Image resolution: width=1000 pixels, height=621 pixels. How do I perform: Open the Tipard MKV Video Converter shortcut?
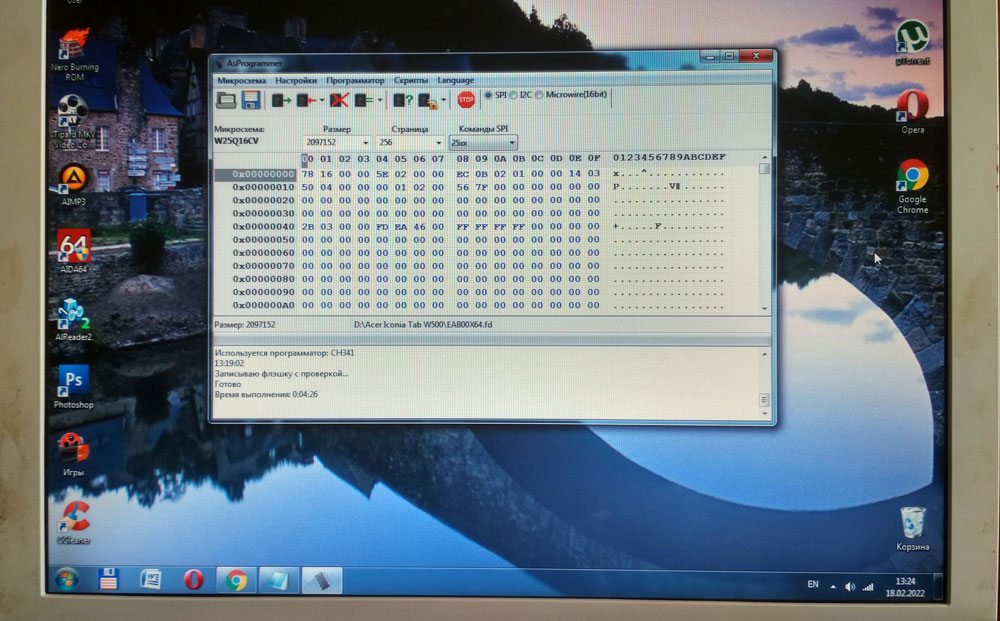tap(73, 122)
